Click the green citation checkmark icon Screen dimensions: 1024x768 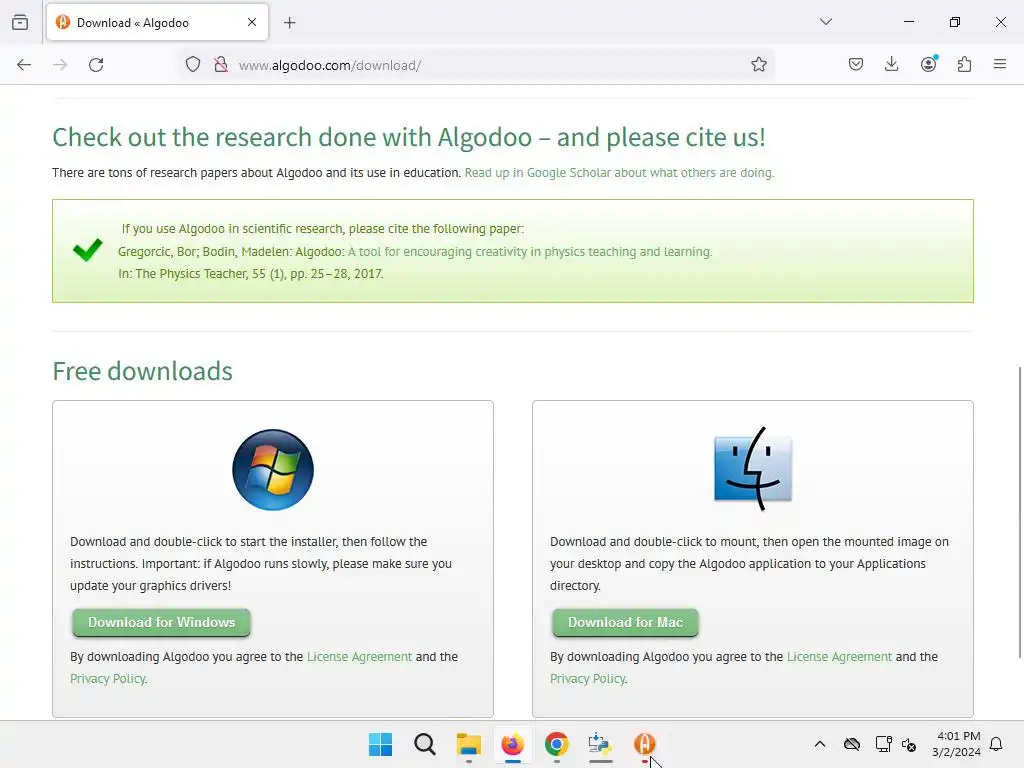pos(88,249)
